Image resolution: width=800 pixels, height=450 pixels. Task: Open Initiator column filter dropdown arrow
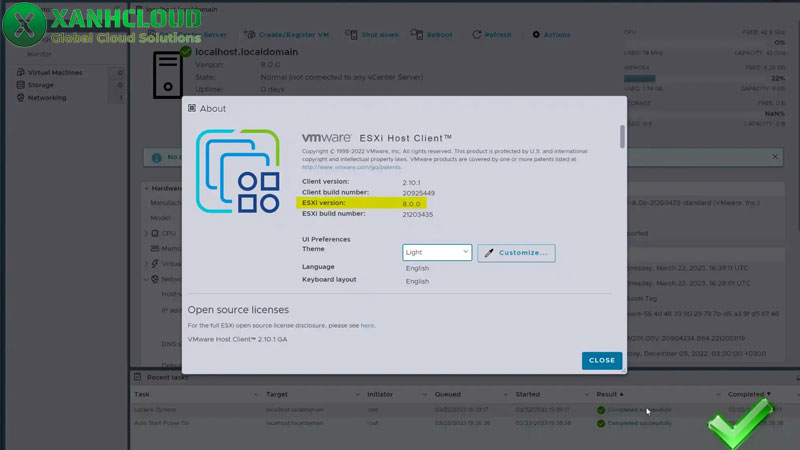pyautogui.click(x=424, y=395)
